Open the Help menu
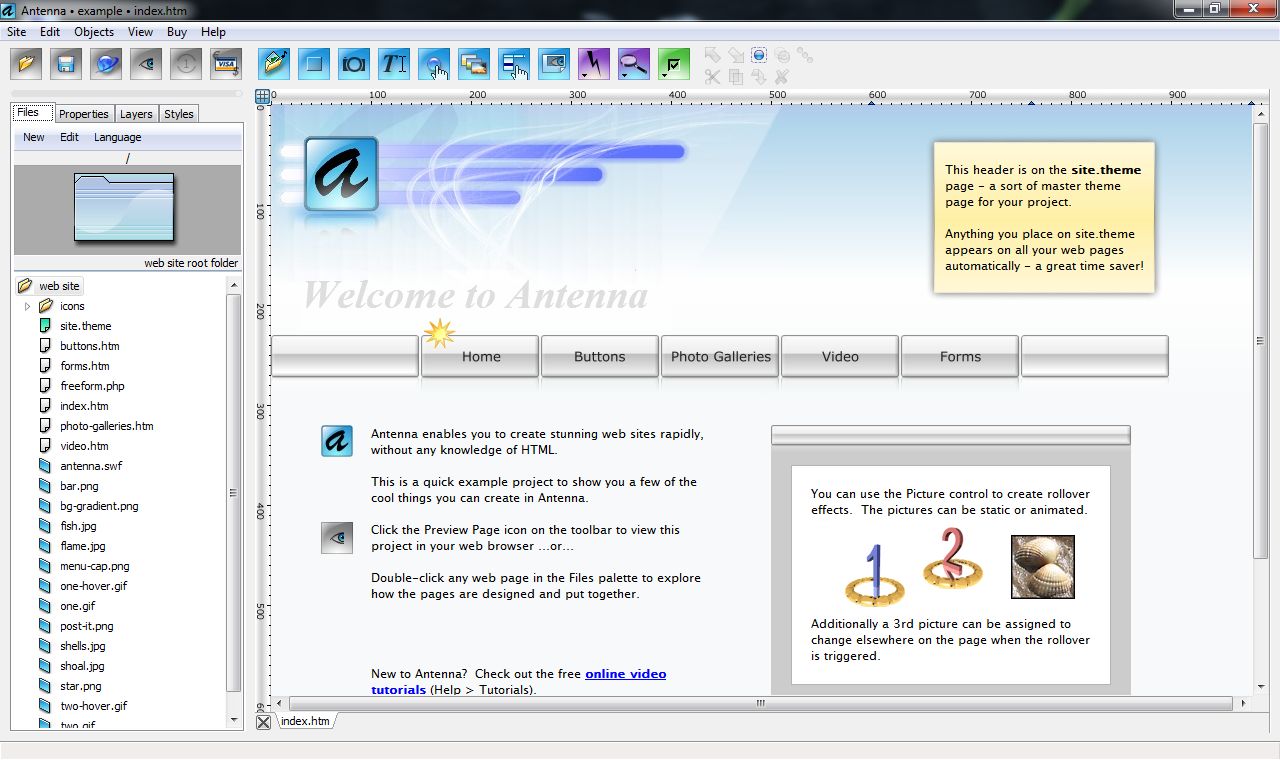 pos(213,32)
